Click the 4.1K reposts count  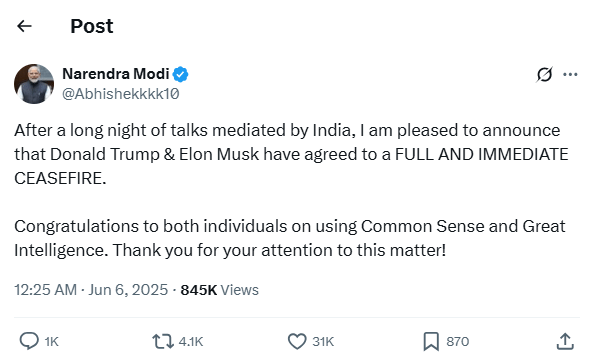191,342
